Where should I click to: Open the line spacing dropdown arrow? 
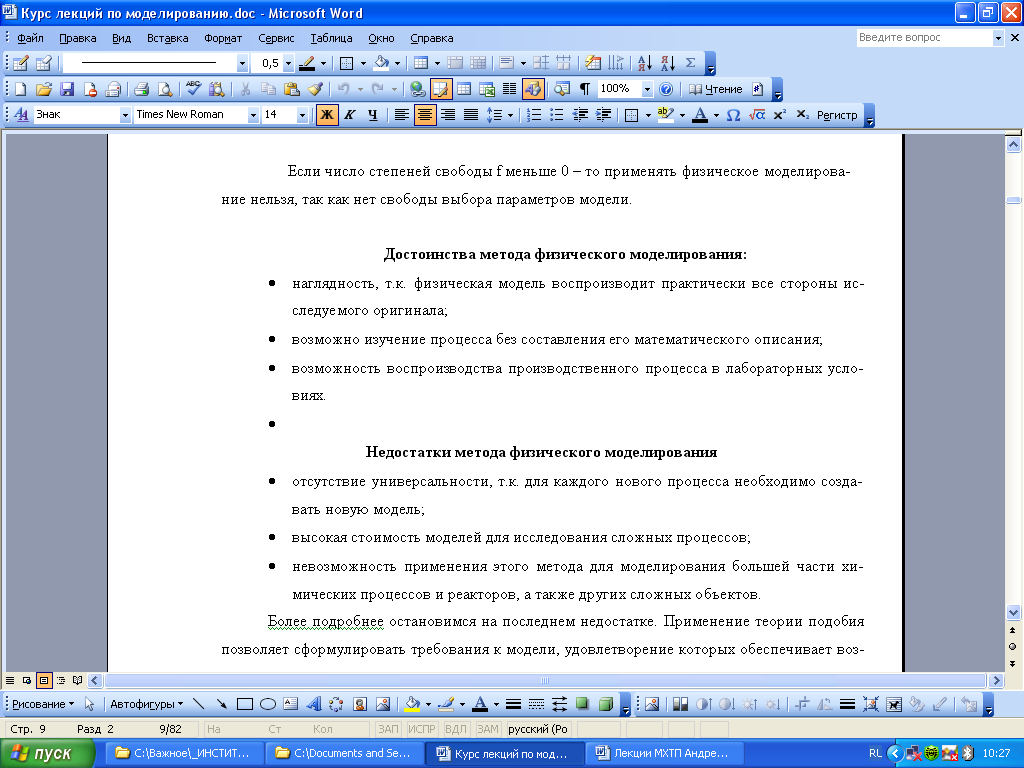[x=510, y=115]
